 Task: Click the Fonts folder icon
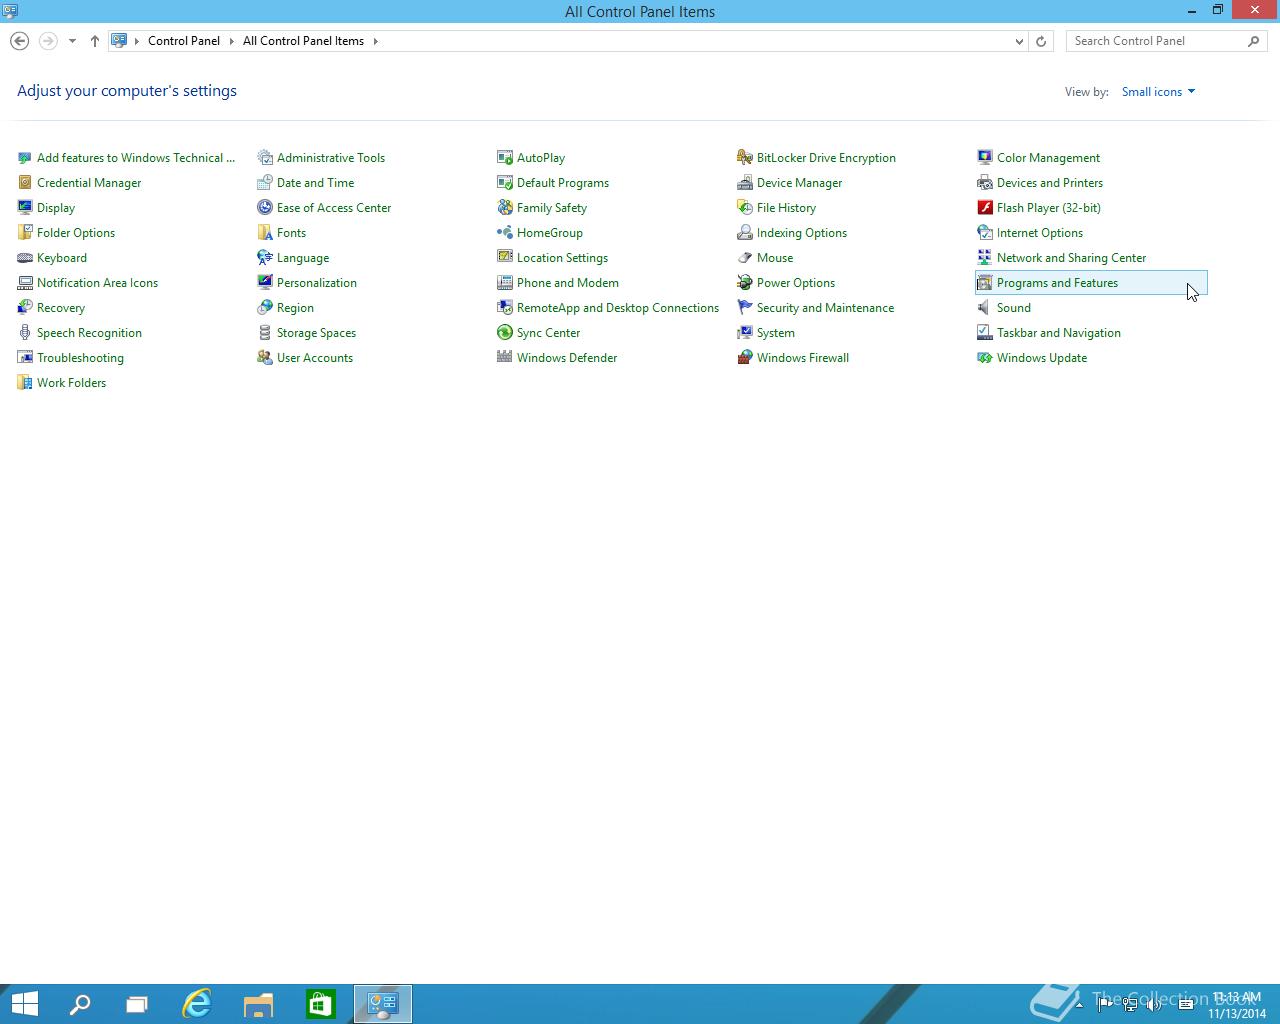pyautogui.click(x=265, y=232)
